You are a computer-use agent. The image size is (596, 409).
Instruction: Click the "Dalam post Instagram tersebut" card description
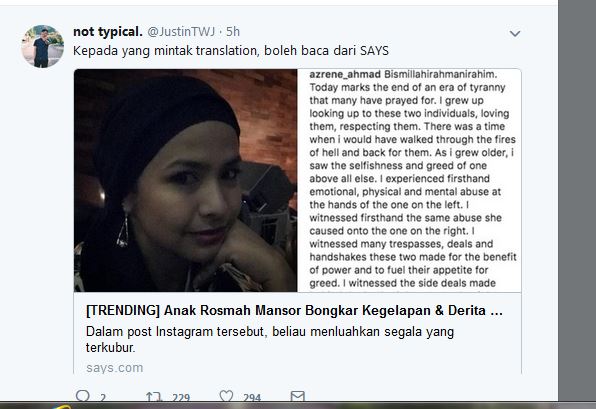coord(270,339)
